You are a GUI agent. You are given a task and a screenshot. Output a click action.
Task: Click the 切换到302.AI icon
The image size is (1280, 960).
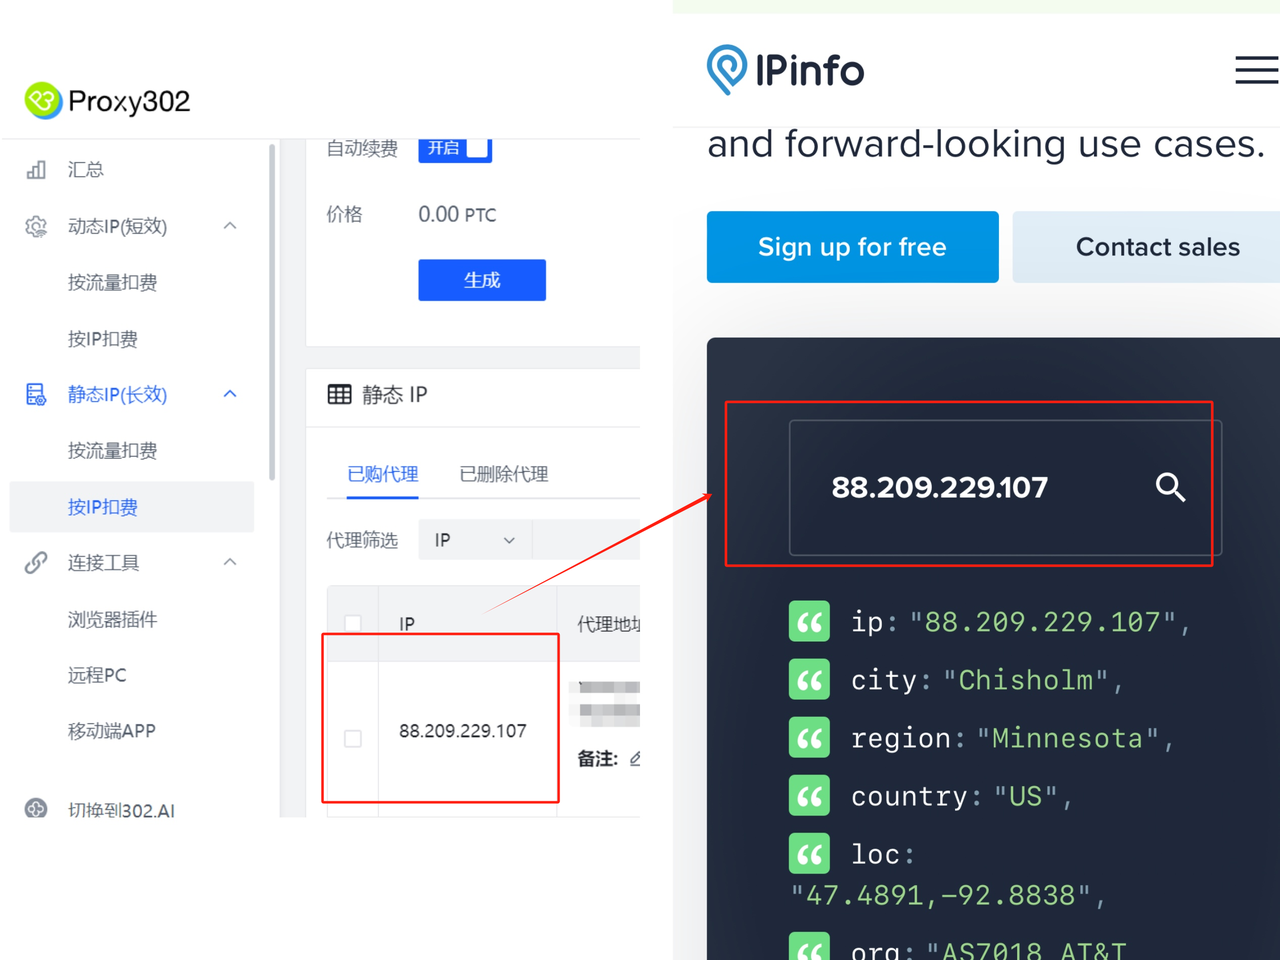(36, 809)
